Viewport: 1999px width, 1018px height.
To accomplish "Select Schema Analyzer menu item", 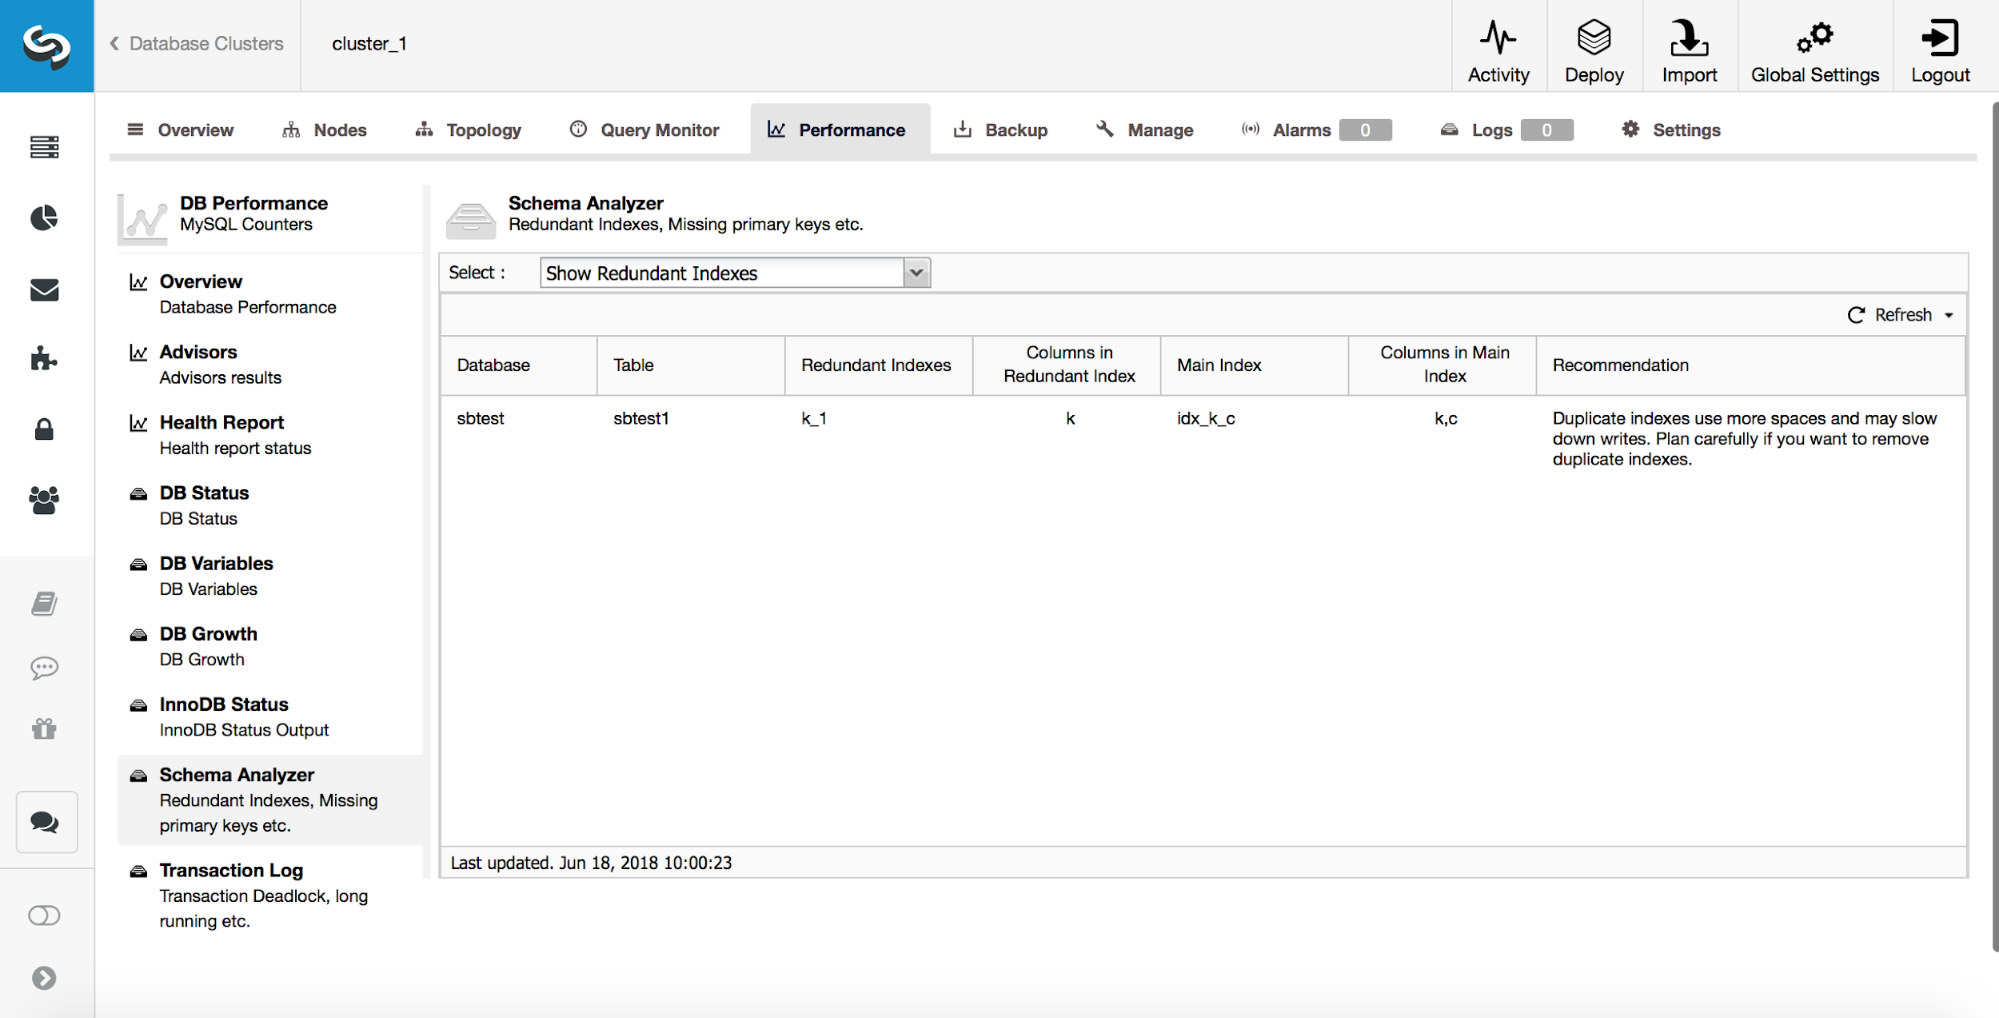I will pyautogui.click(x=270, y=800).
